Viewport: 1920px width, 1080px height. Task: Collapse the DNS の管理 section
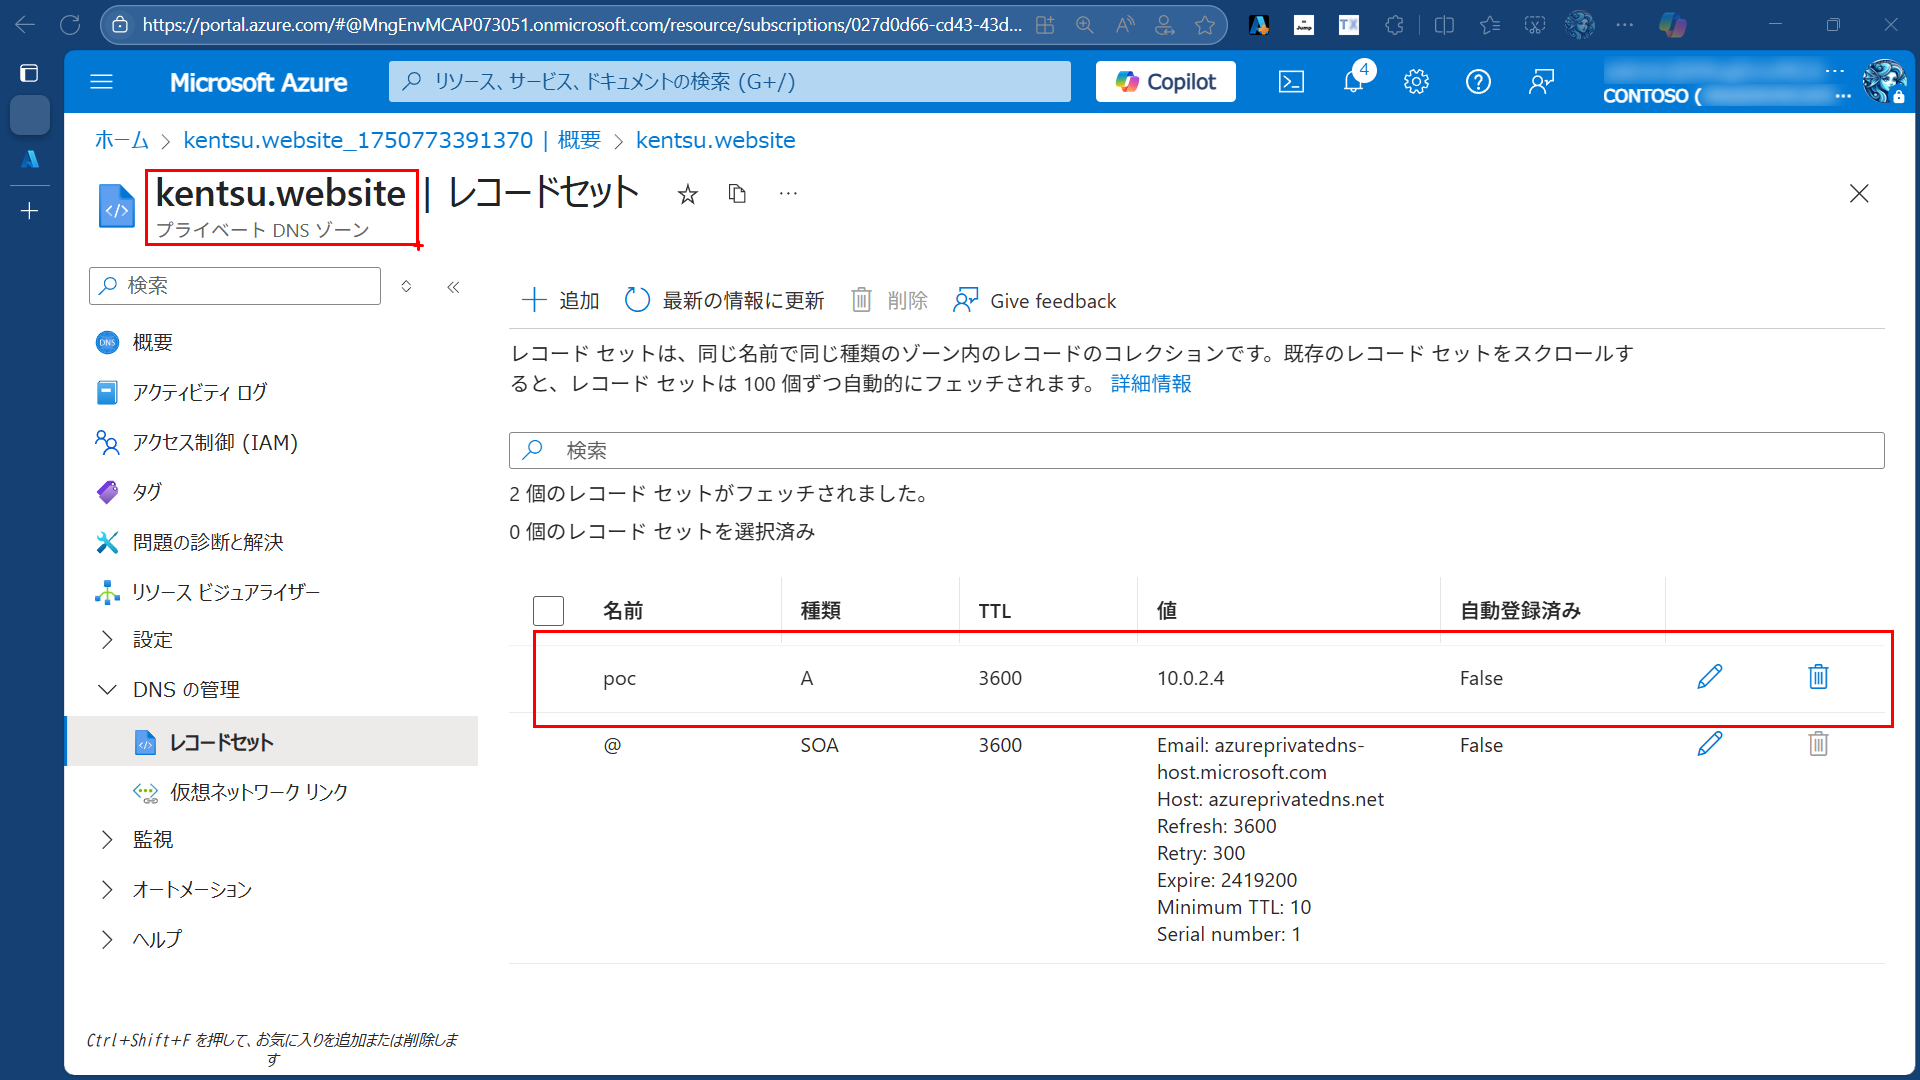coord(186,690)
